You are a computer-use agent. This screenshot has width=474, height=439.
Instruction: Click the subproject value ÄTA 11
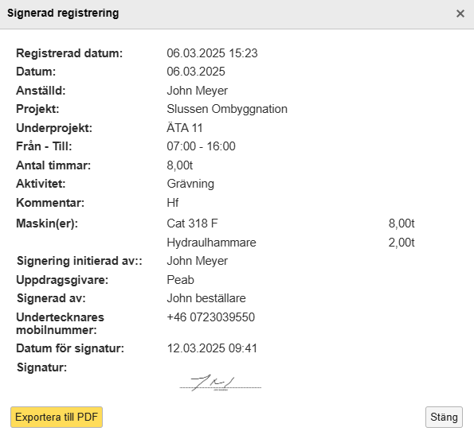[x=184, y=128]
